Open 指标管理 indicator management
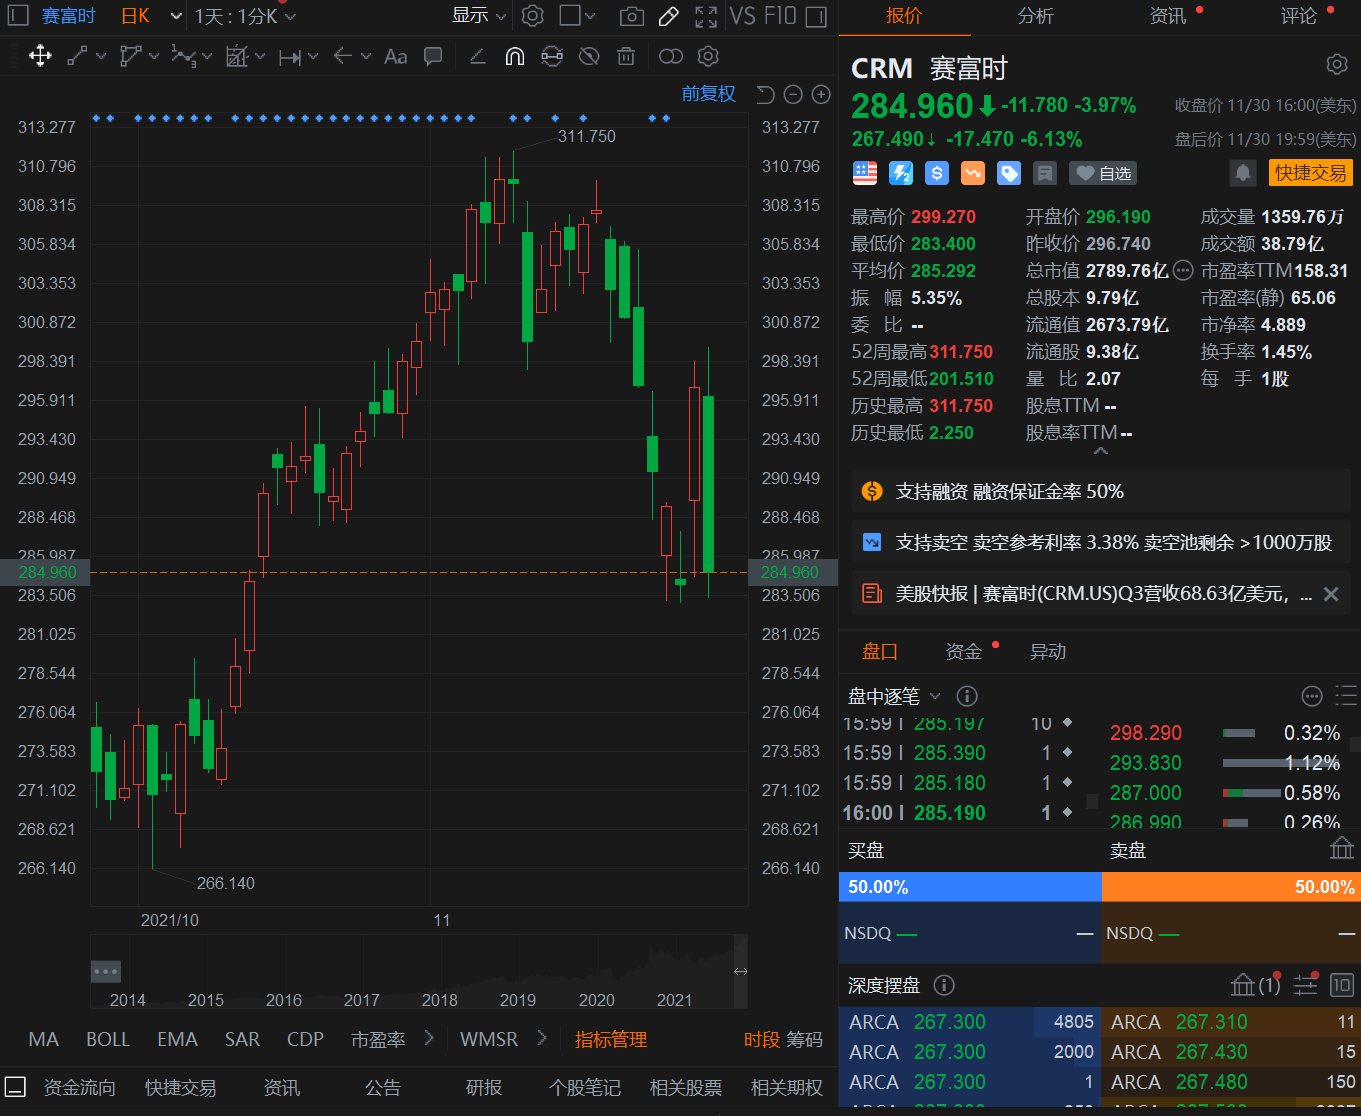The width and height of the screenshot is (1361, 1116). pyautogui.click(x=611, y=1039)
